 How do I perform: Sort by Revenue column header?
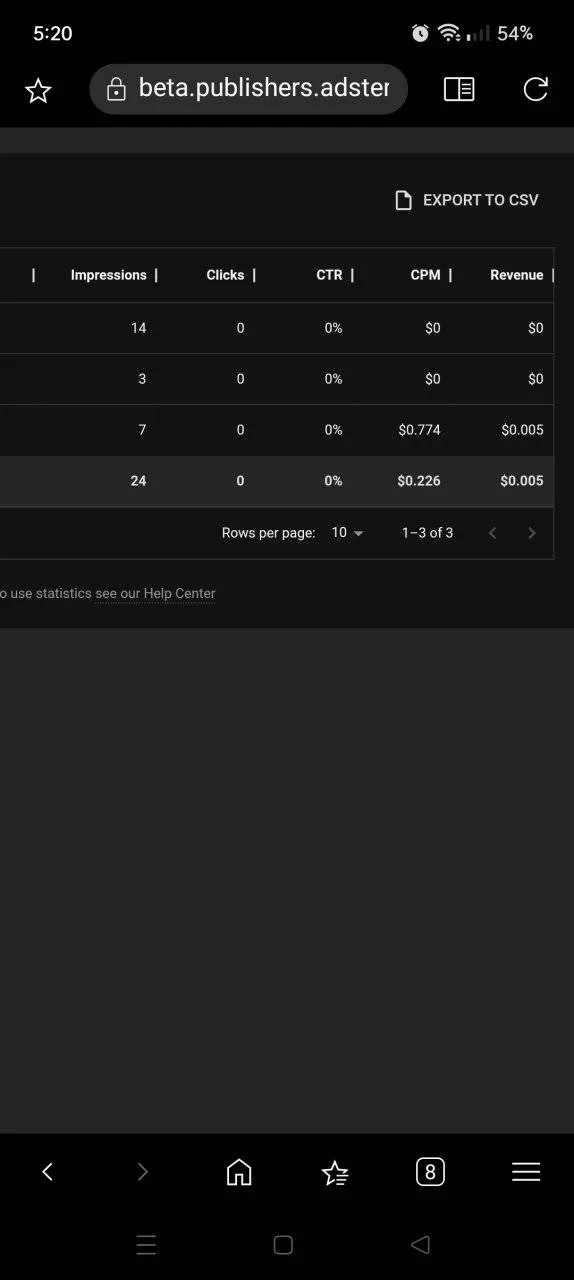coord(517,275)
